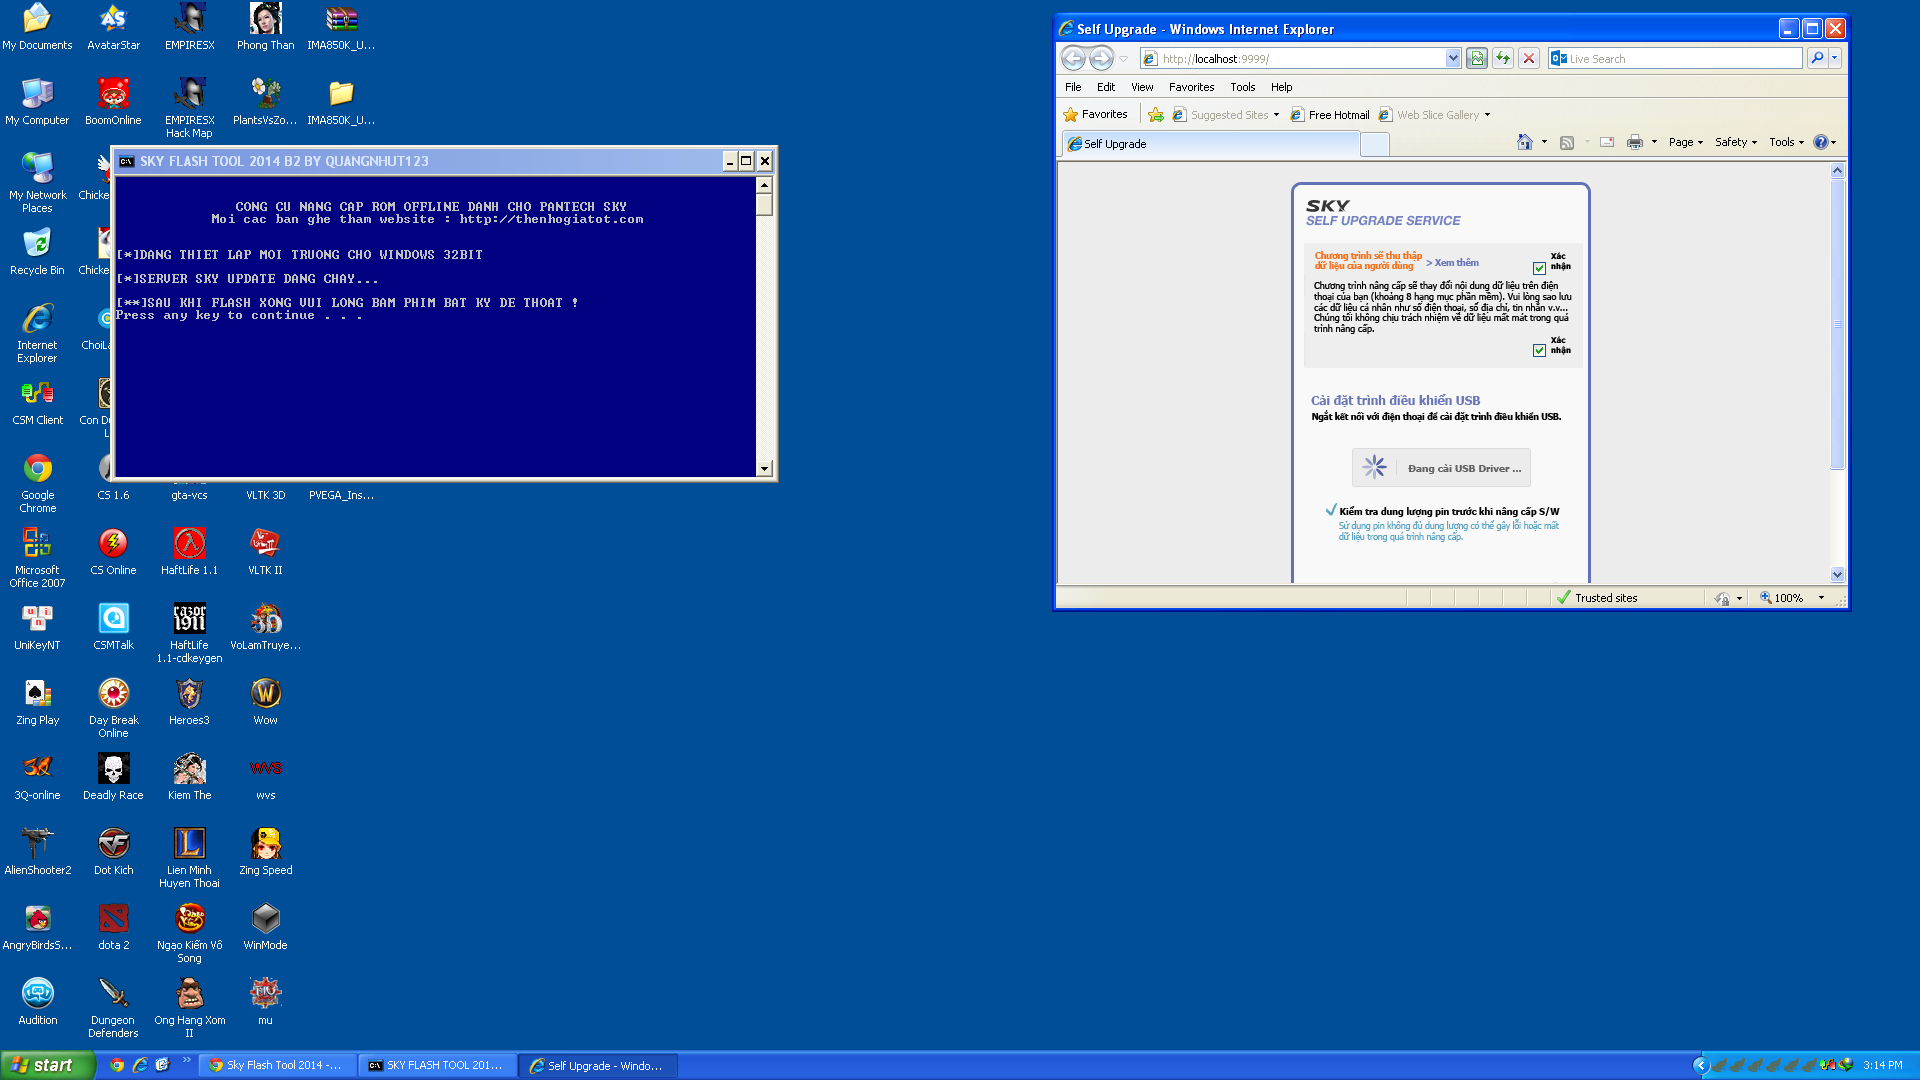This screenshot has height=1080, width=1920.
Task: Click the Đang cài USB Driver button
Action: click(1441, 468)
